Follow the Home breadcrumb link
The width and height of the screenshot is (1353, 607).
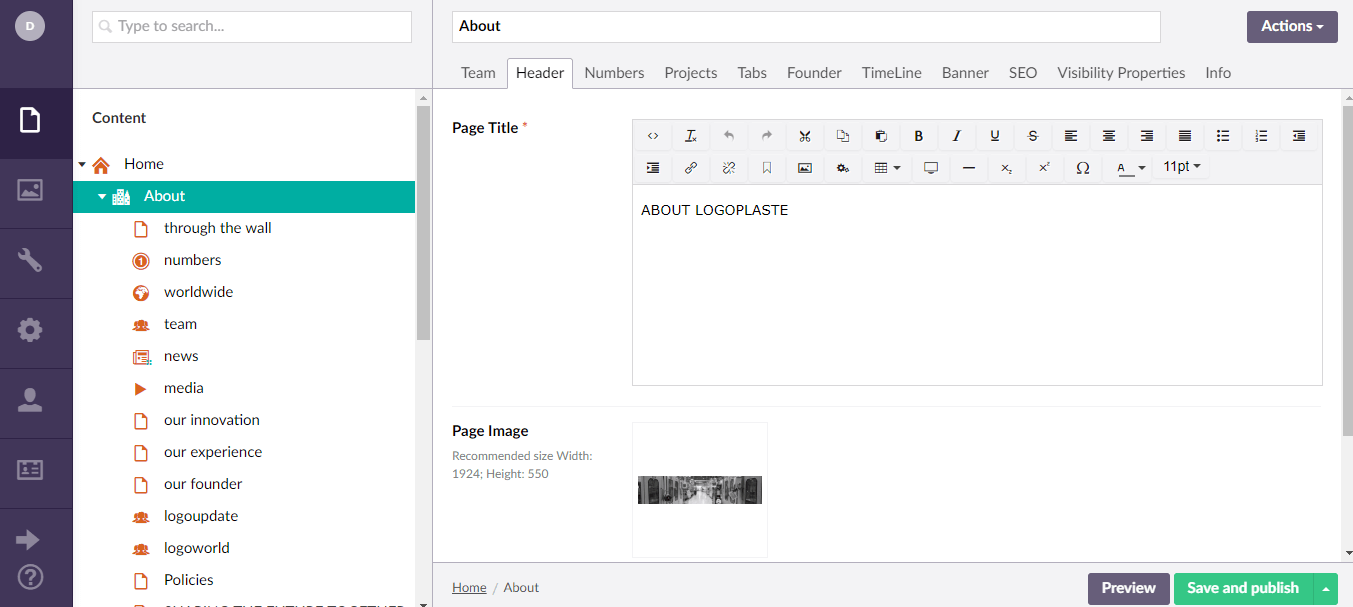(x=468, y=587)
